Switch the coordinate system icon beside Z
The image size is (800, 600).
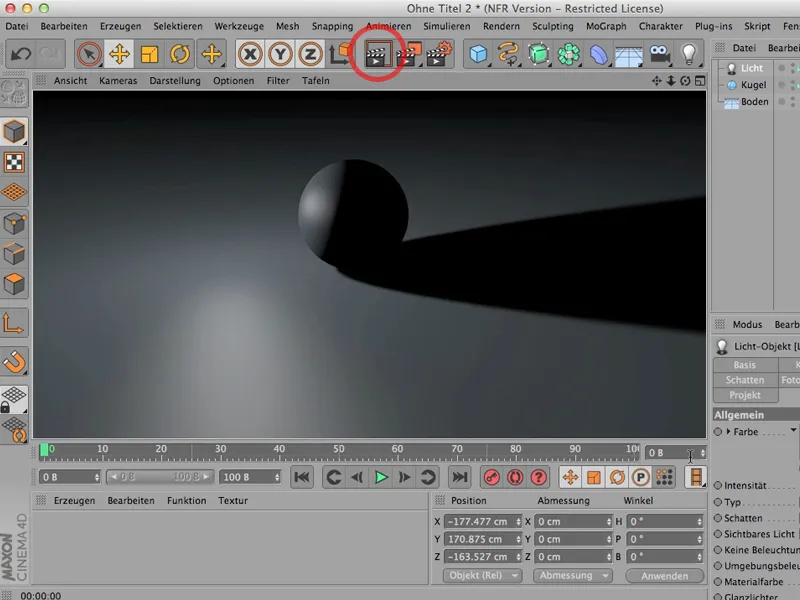(x=341, y=54)
